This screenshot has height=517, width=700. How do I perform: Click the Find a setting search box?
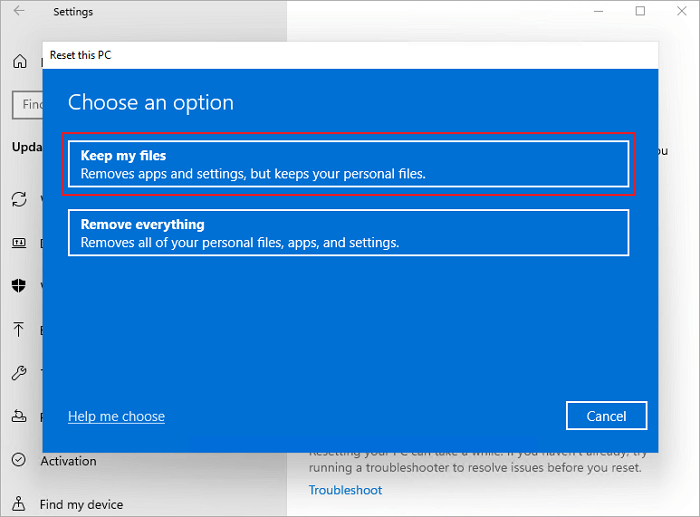27,104
